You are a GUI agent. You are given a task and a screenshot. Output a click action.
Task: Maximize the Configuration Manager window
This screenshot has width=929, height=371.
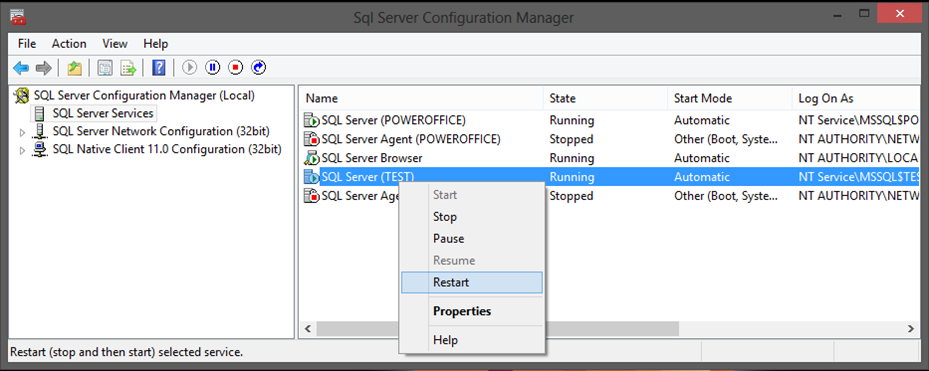(864, 14)
